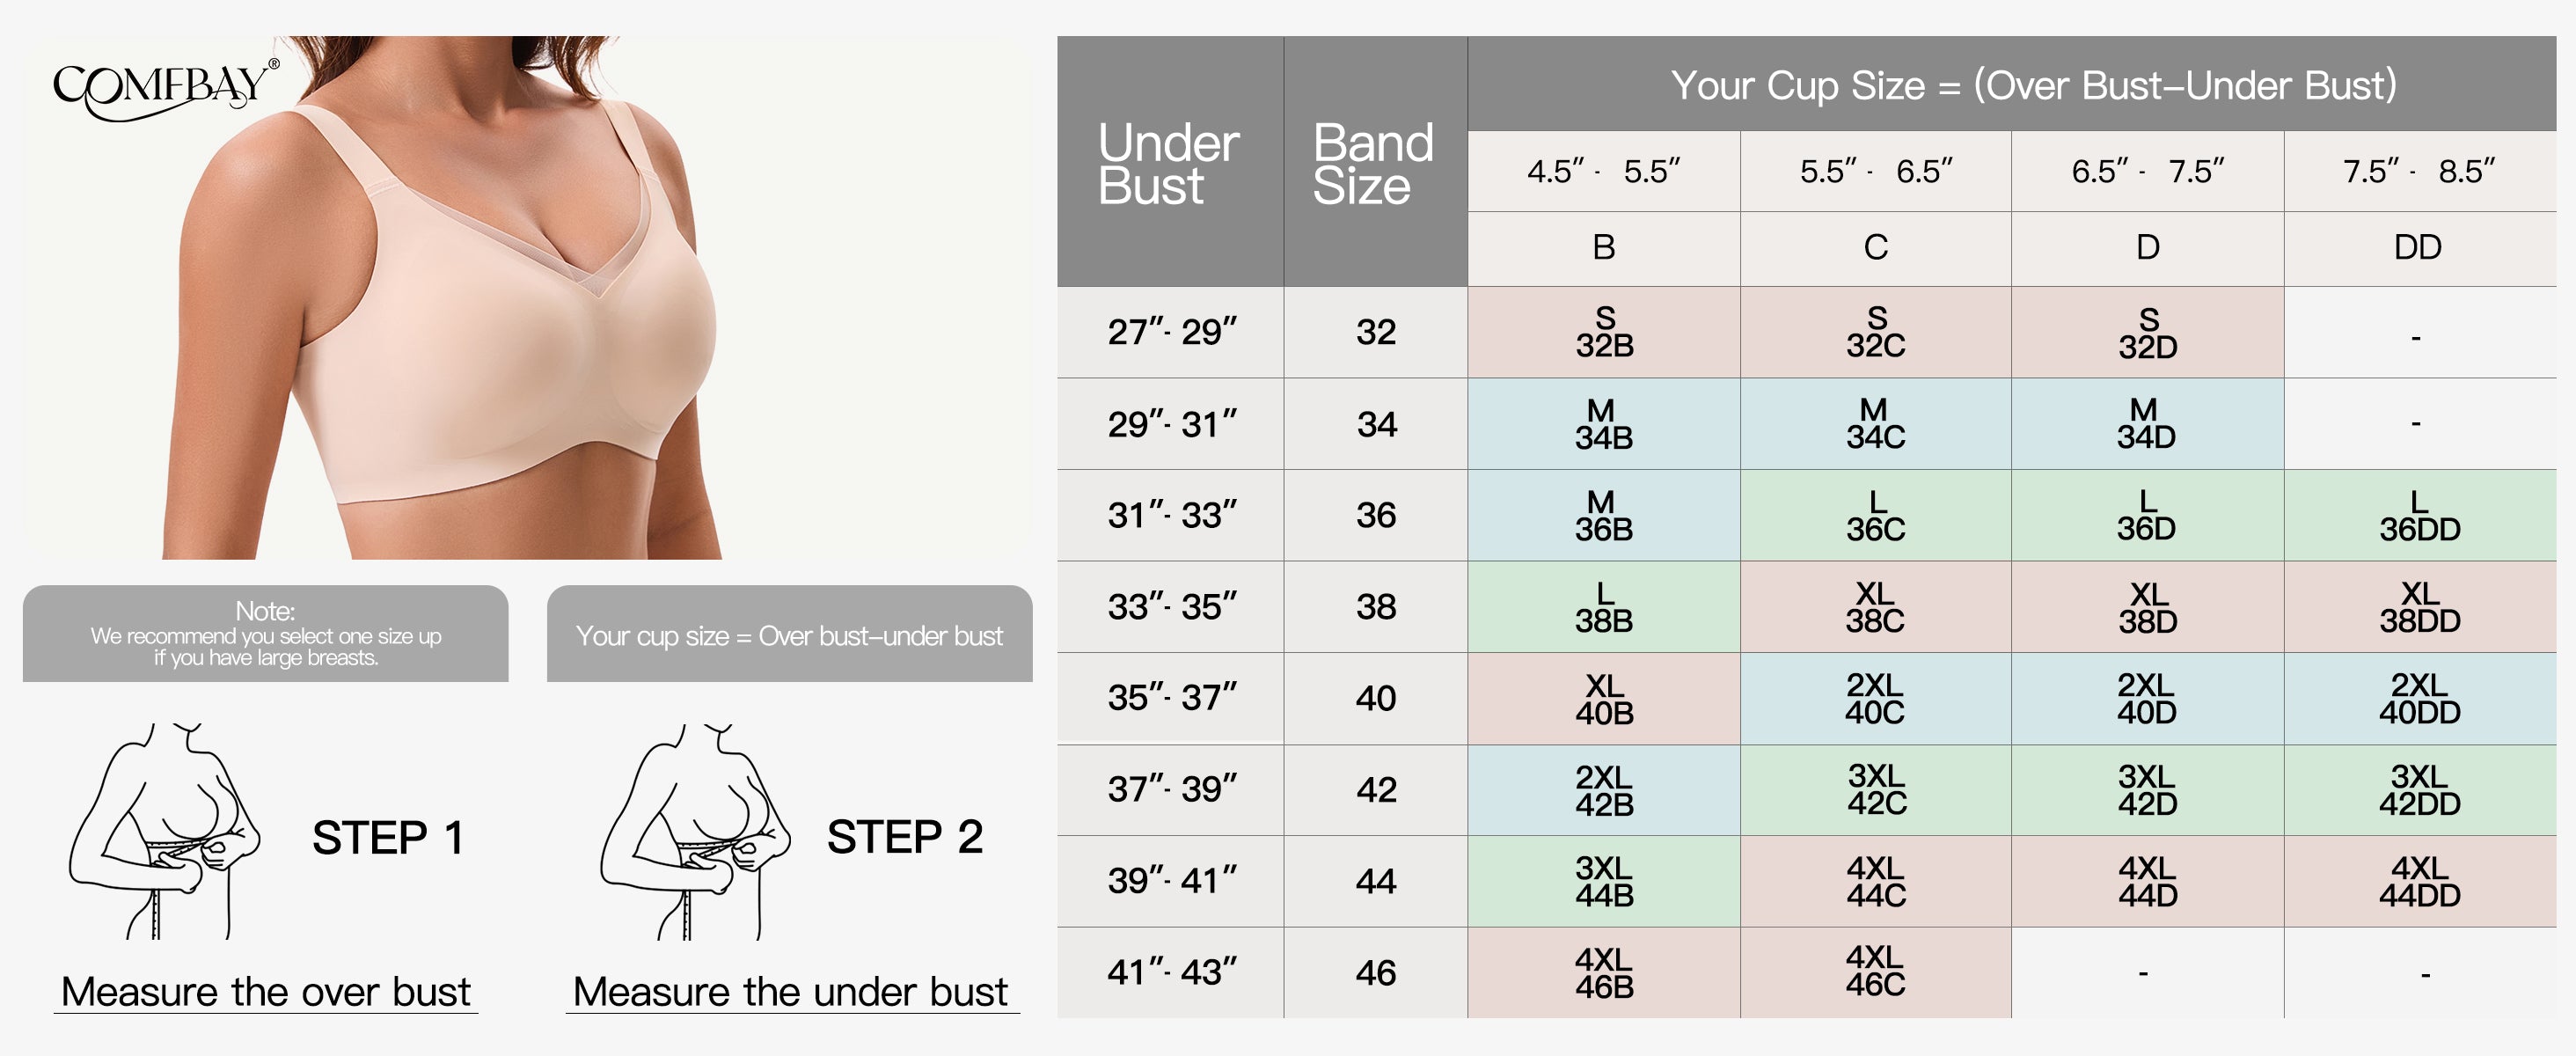Click the Band Size column header
The image size is (2576, 1056).
click(1374, 164)
